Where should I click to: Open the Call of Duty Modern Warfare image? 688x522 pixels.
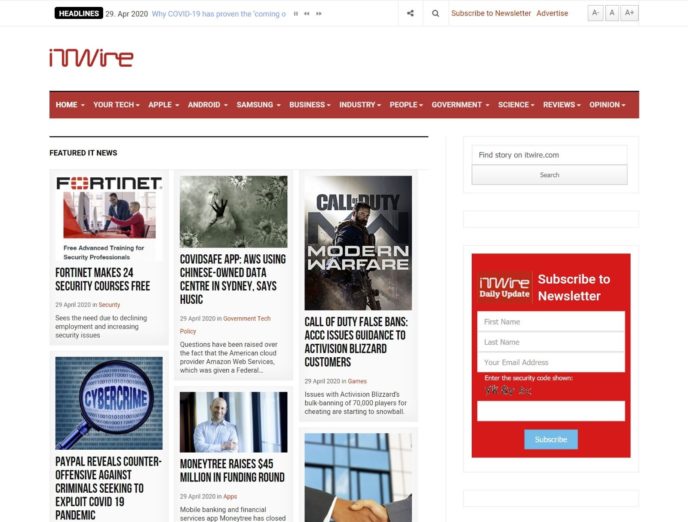[358, 243]
